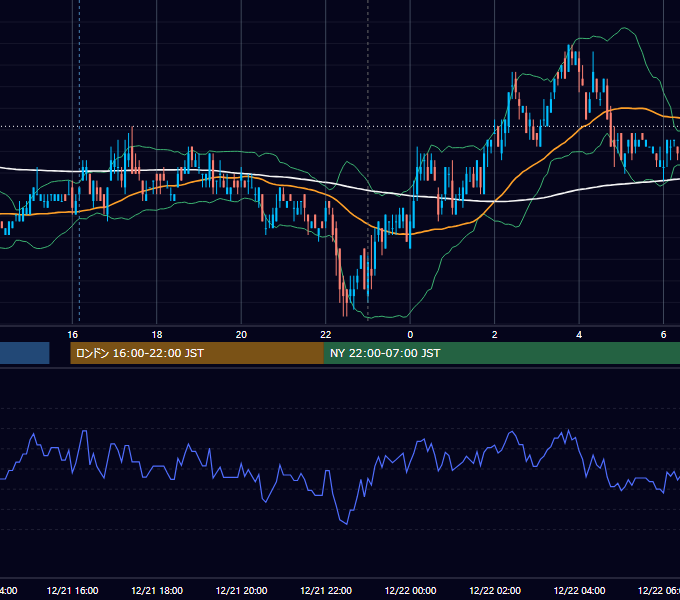Click the hour label 22 on the axis
The width and height of the screenshot is (680, 600).
tap(326, 335)
